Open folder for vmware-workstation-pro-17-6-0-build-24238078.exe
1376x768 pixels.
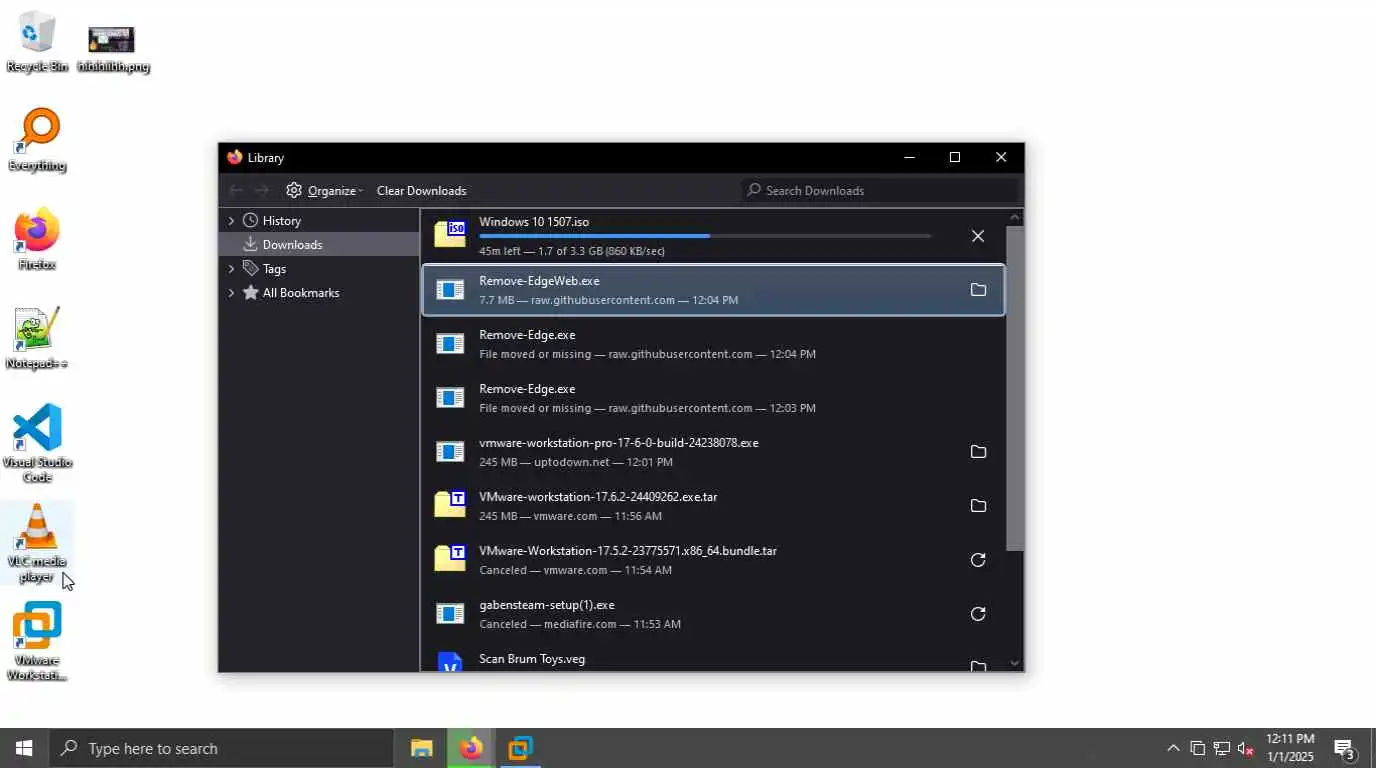point(978,452)
